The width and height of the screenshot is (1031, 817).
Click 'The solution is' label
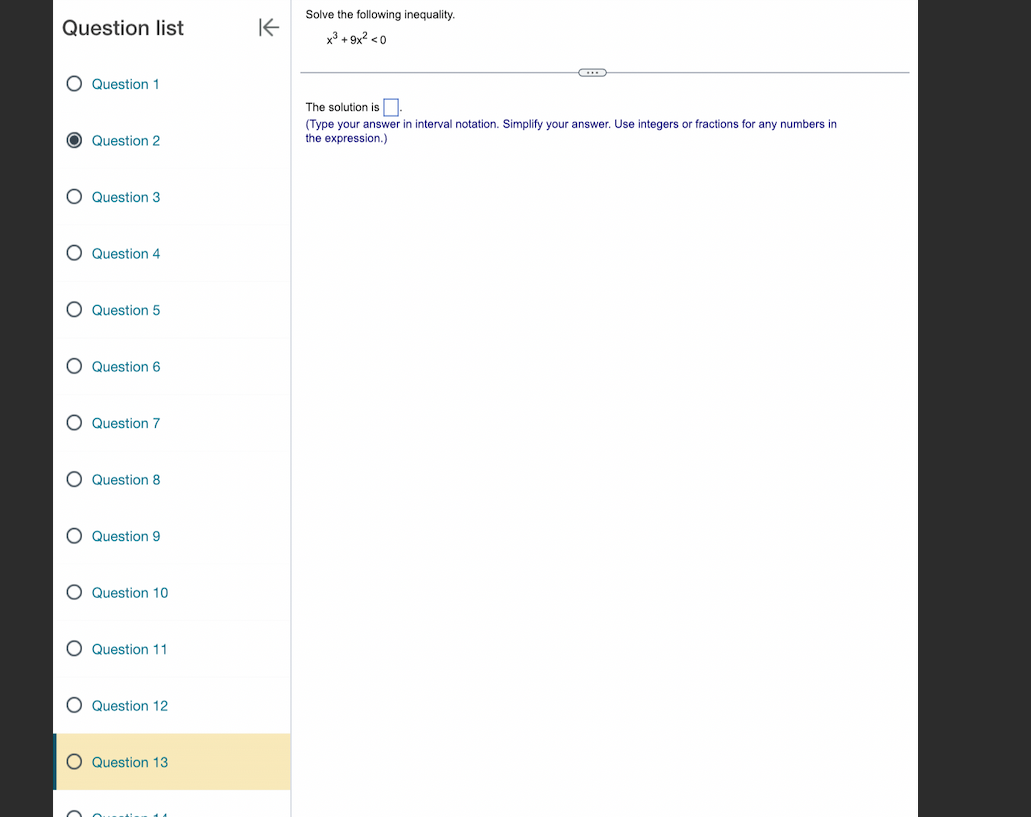pyautogui.click(x=343, y=107)
